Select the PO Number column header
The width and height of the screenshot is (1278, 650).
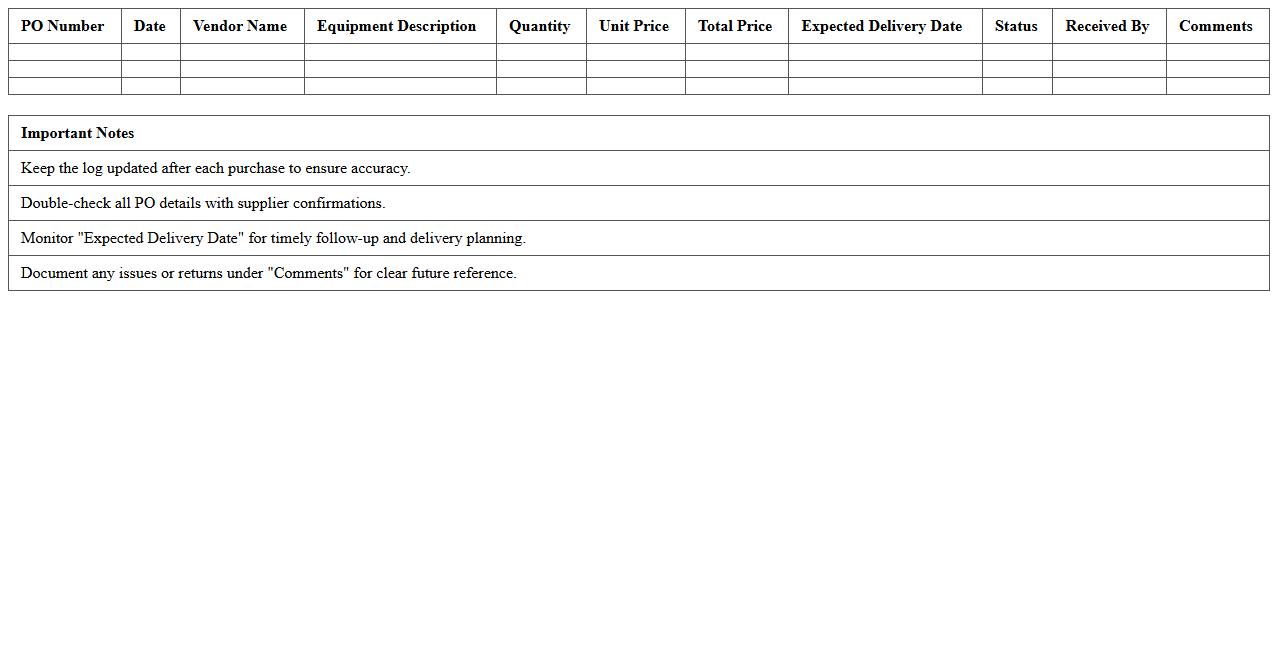(x=63, y=26)
